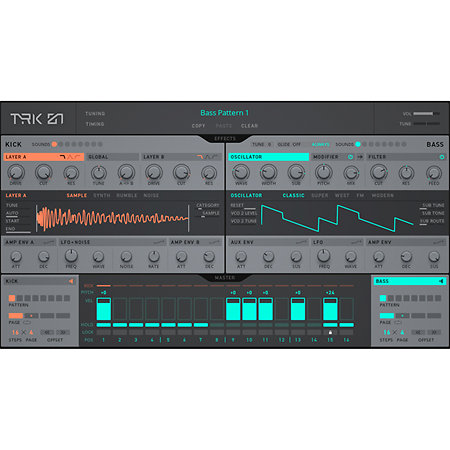This screenshot has height=450, width=450.
Task: Open the TIMING settings
Action: tap(95, 124)
